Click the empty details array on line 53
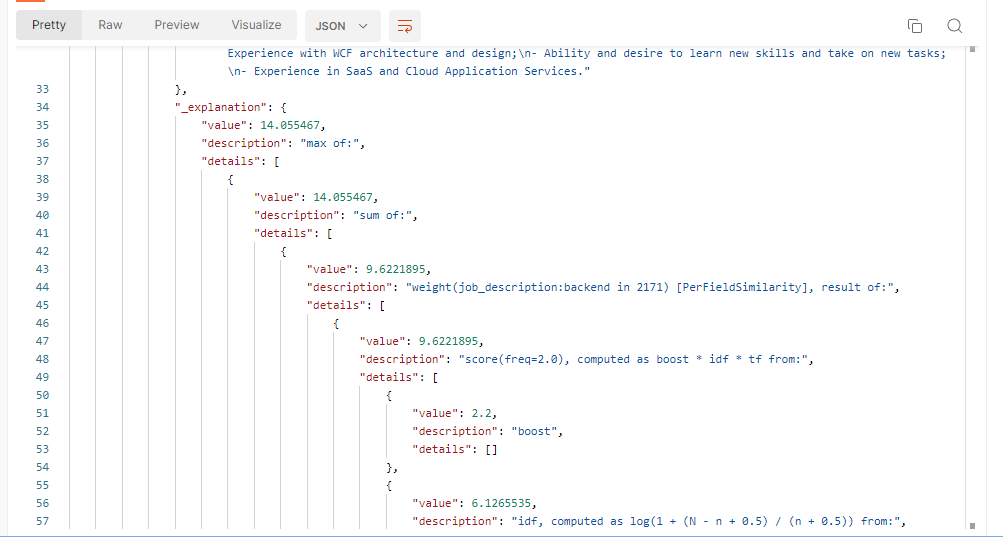Viewport: 1003px width, 539px height. click(491, 449)
